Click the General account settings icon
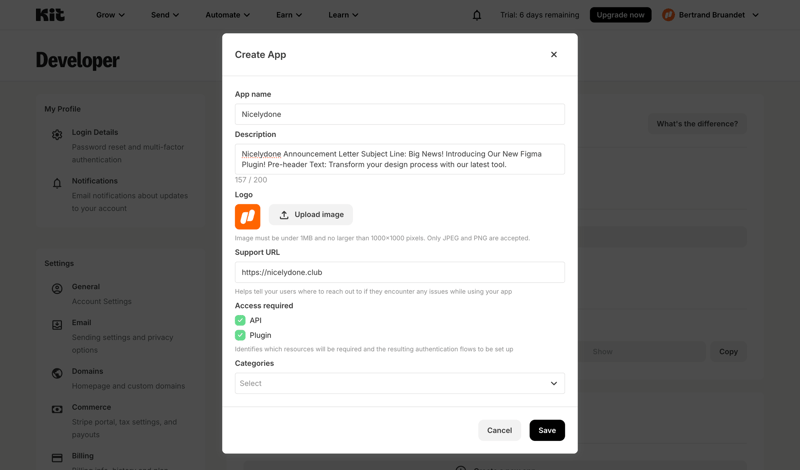This screenshot has height=470, width=800. [x=57, y=289]
